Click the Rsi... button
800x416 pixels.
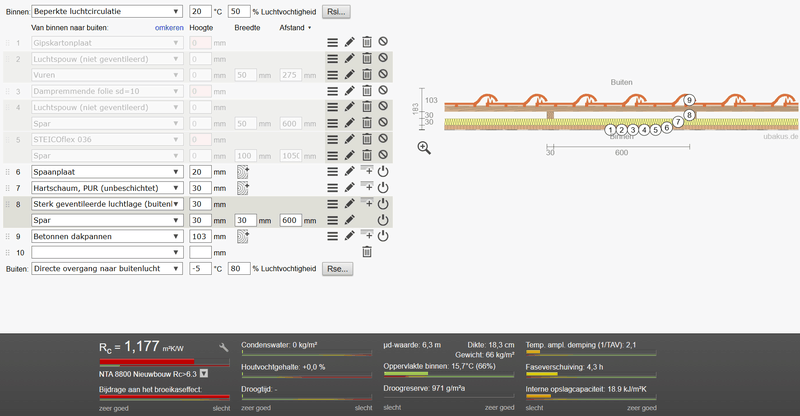[336, 11]
